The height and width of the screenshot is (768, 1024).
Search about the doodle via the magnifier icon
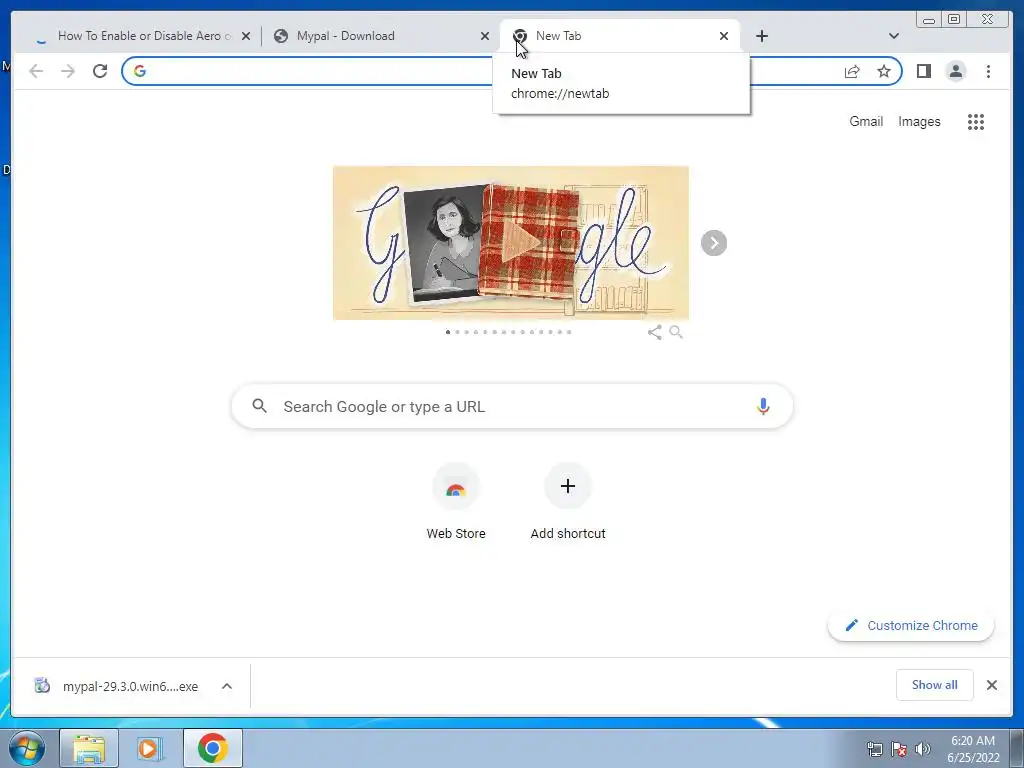(676, 332)
